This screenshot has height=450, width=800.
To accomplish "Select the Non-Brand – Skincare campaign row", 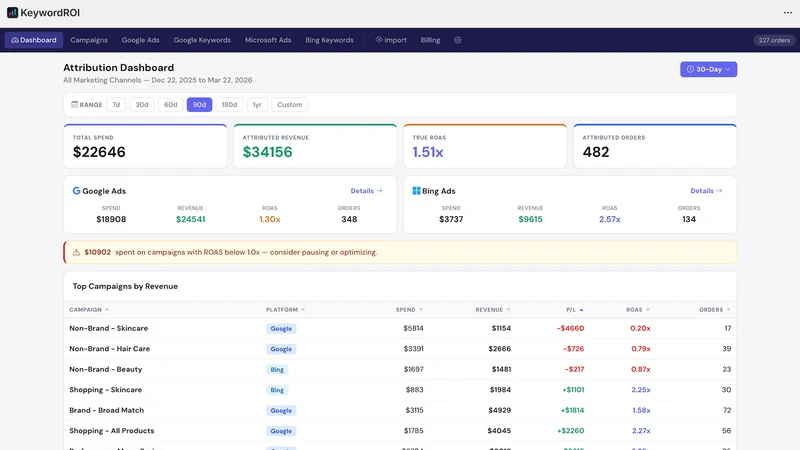I will [400, 329].
